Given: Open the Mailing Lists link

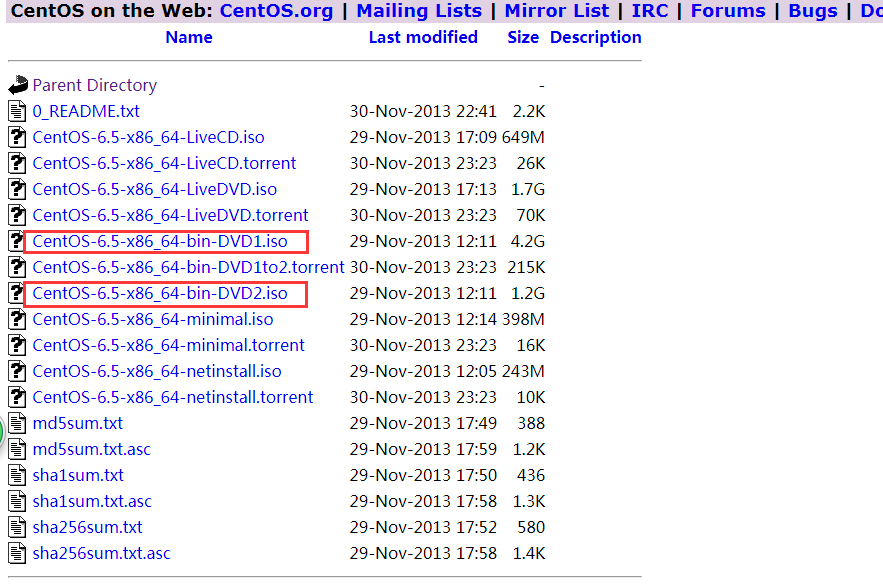Looking at the screenshot, I should [419, 11].
